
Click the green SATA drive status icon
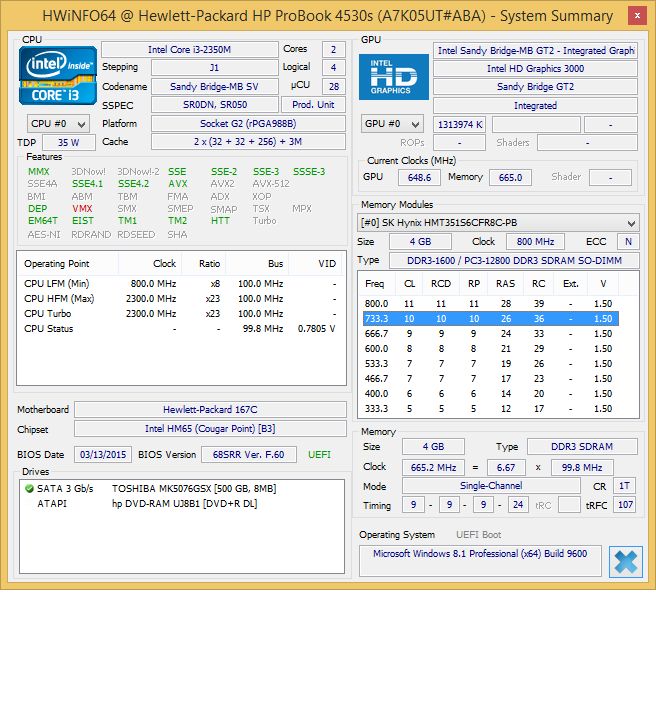pyautogui.click(x=29, y=489)
